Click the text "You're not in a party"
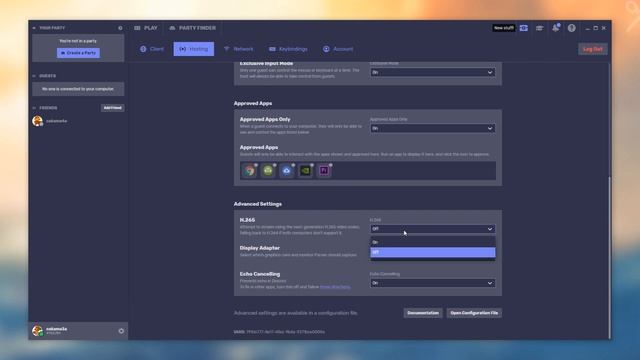 click(78, 41)
